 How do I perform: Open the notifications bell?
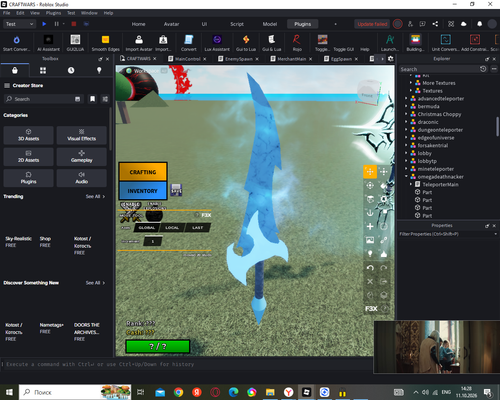[x=479, y=24]
